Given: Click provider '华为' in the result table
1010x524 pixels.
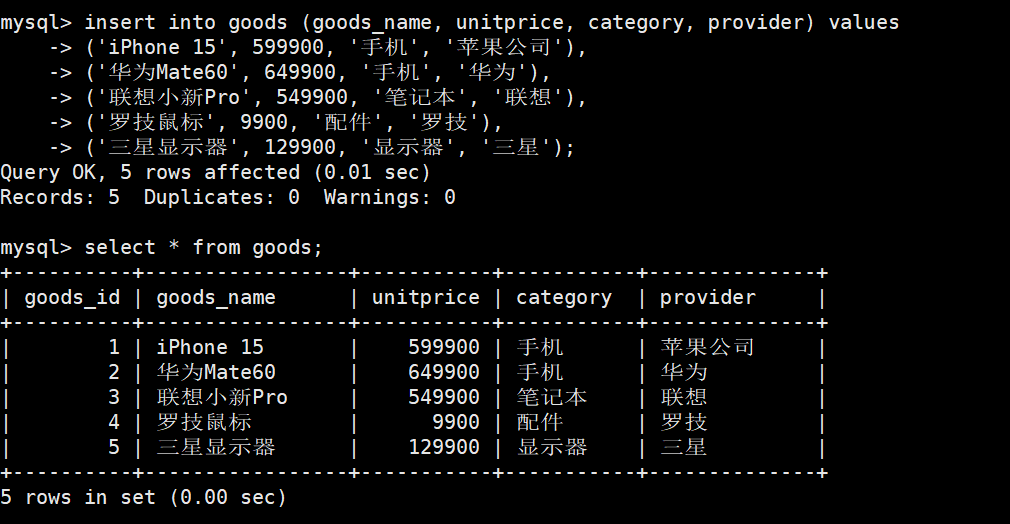Looking at the screenshot, I should coord(684,373).
